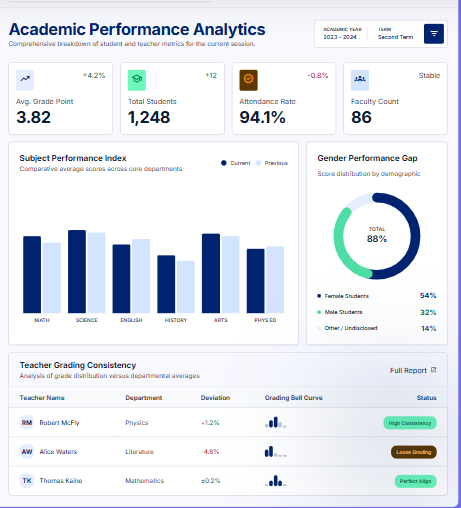Open the external link icon beside Full Report
The height and width of the screenshot is (508, 461).
pos(433,370)
